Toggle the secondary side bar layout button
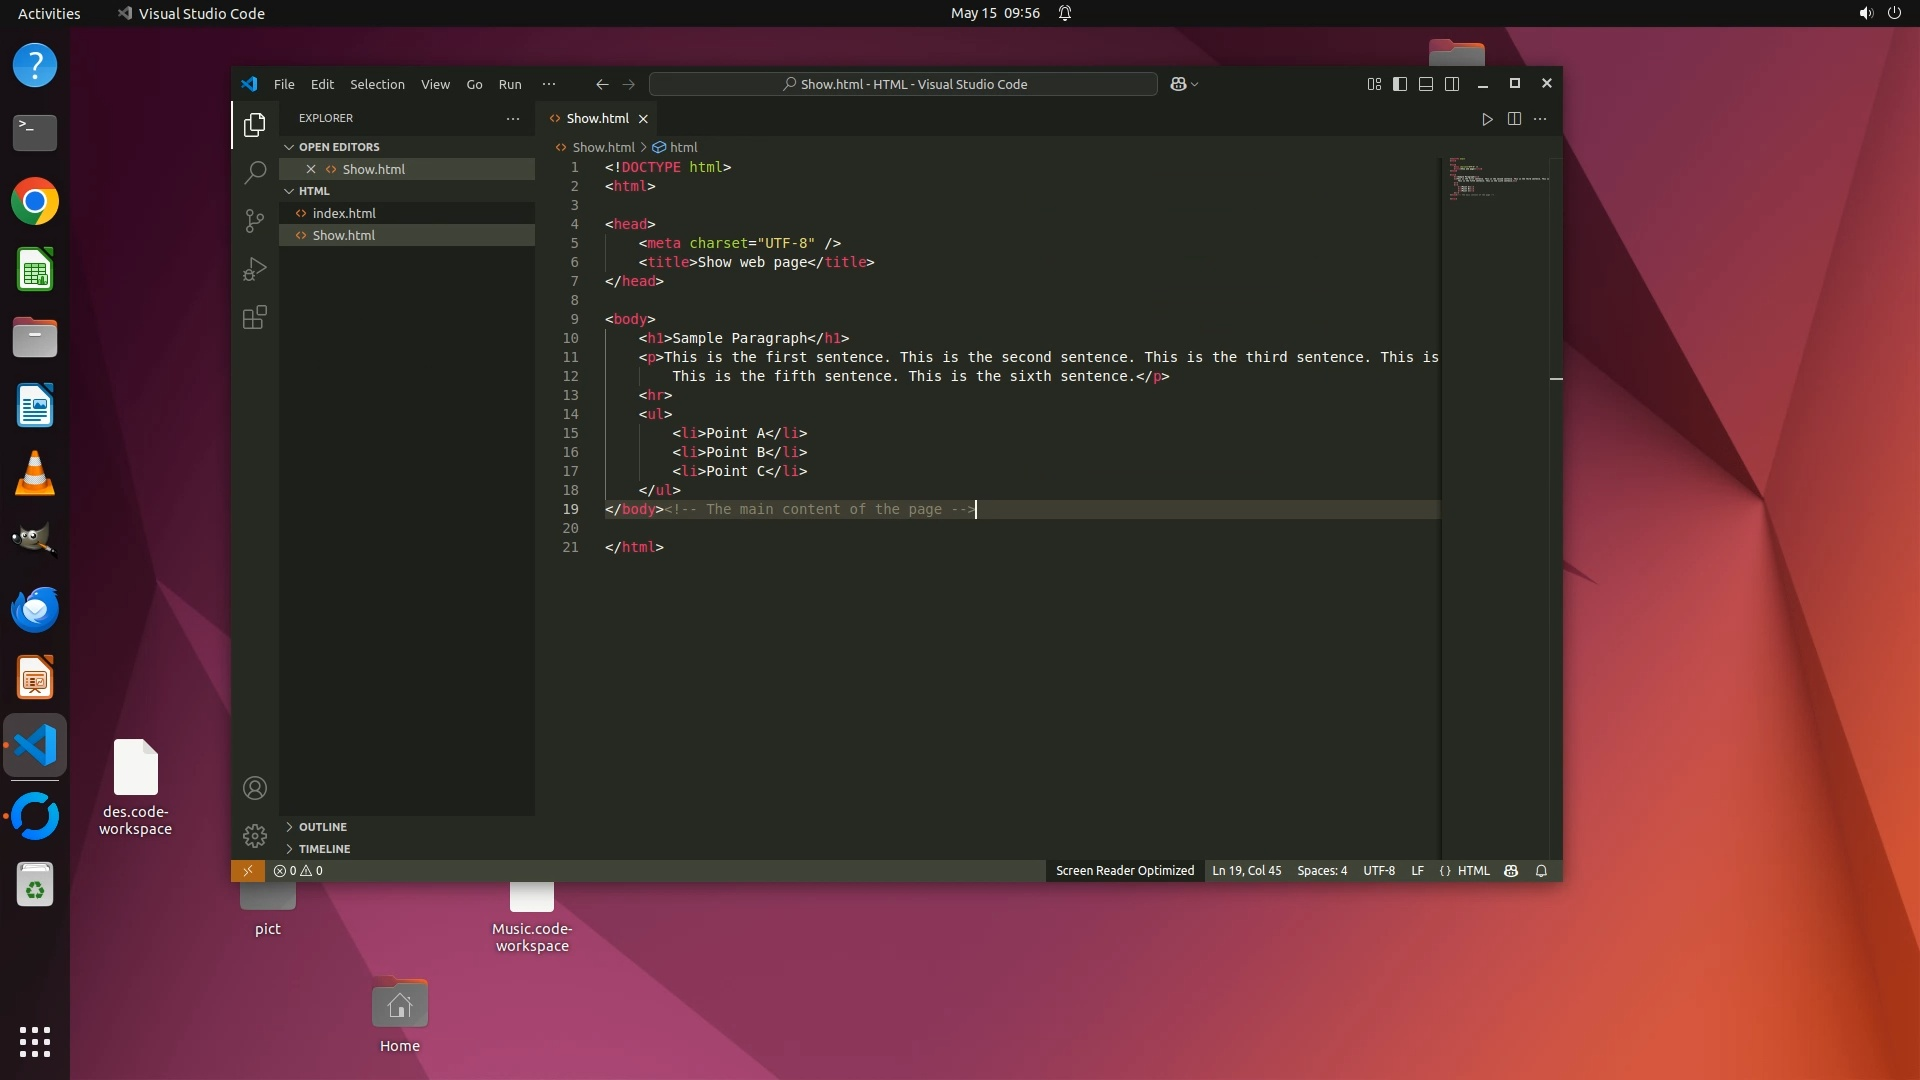The image size is (1920, 1080). (1452, 84)
